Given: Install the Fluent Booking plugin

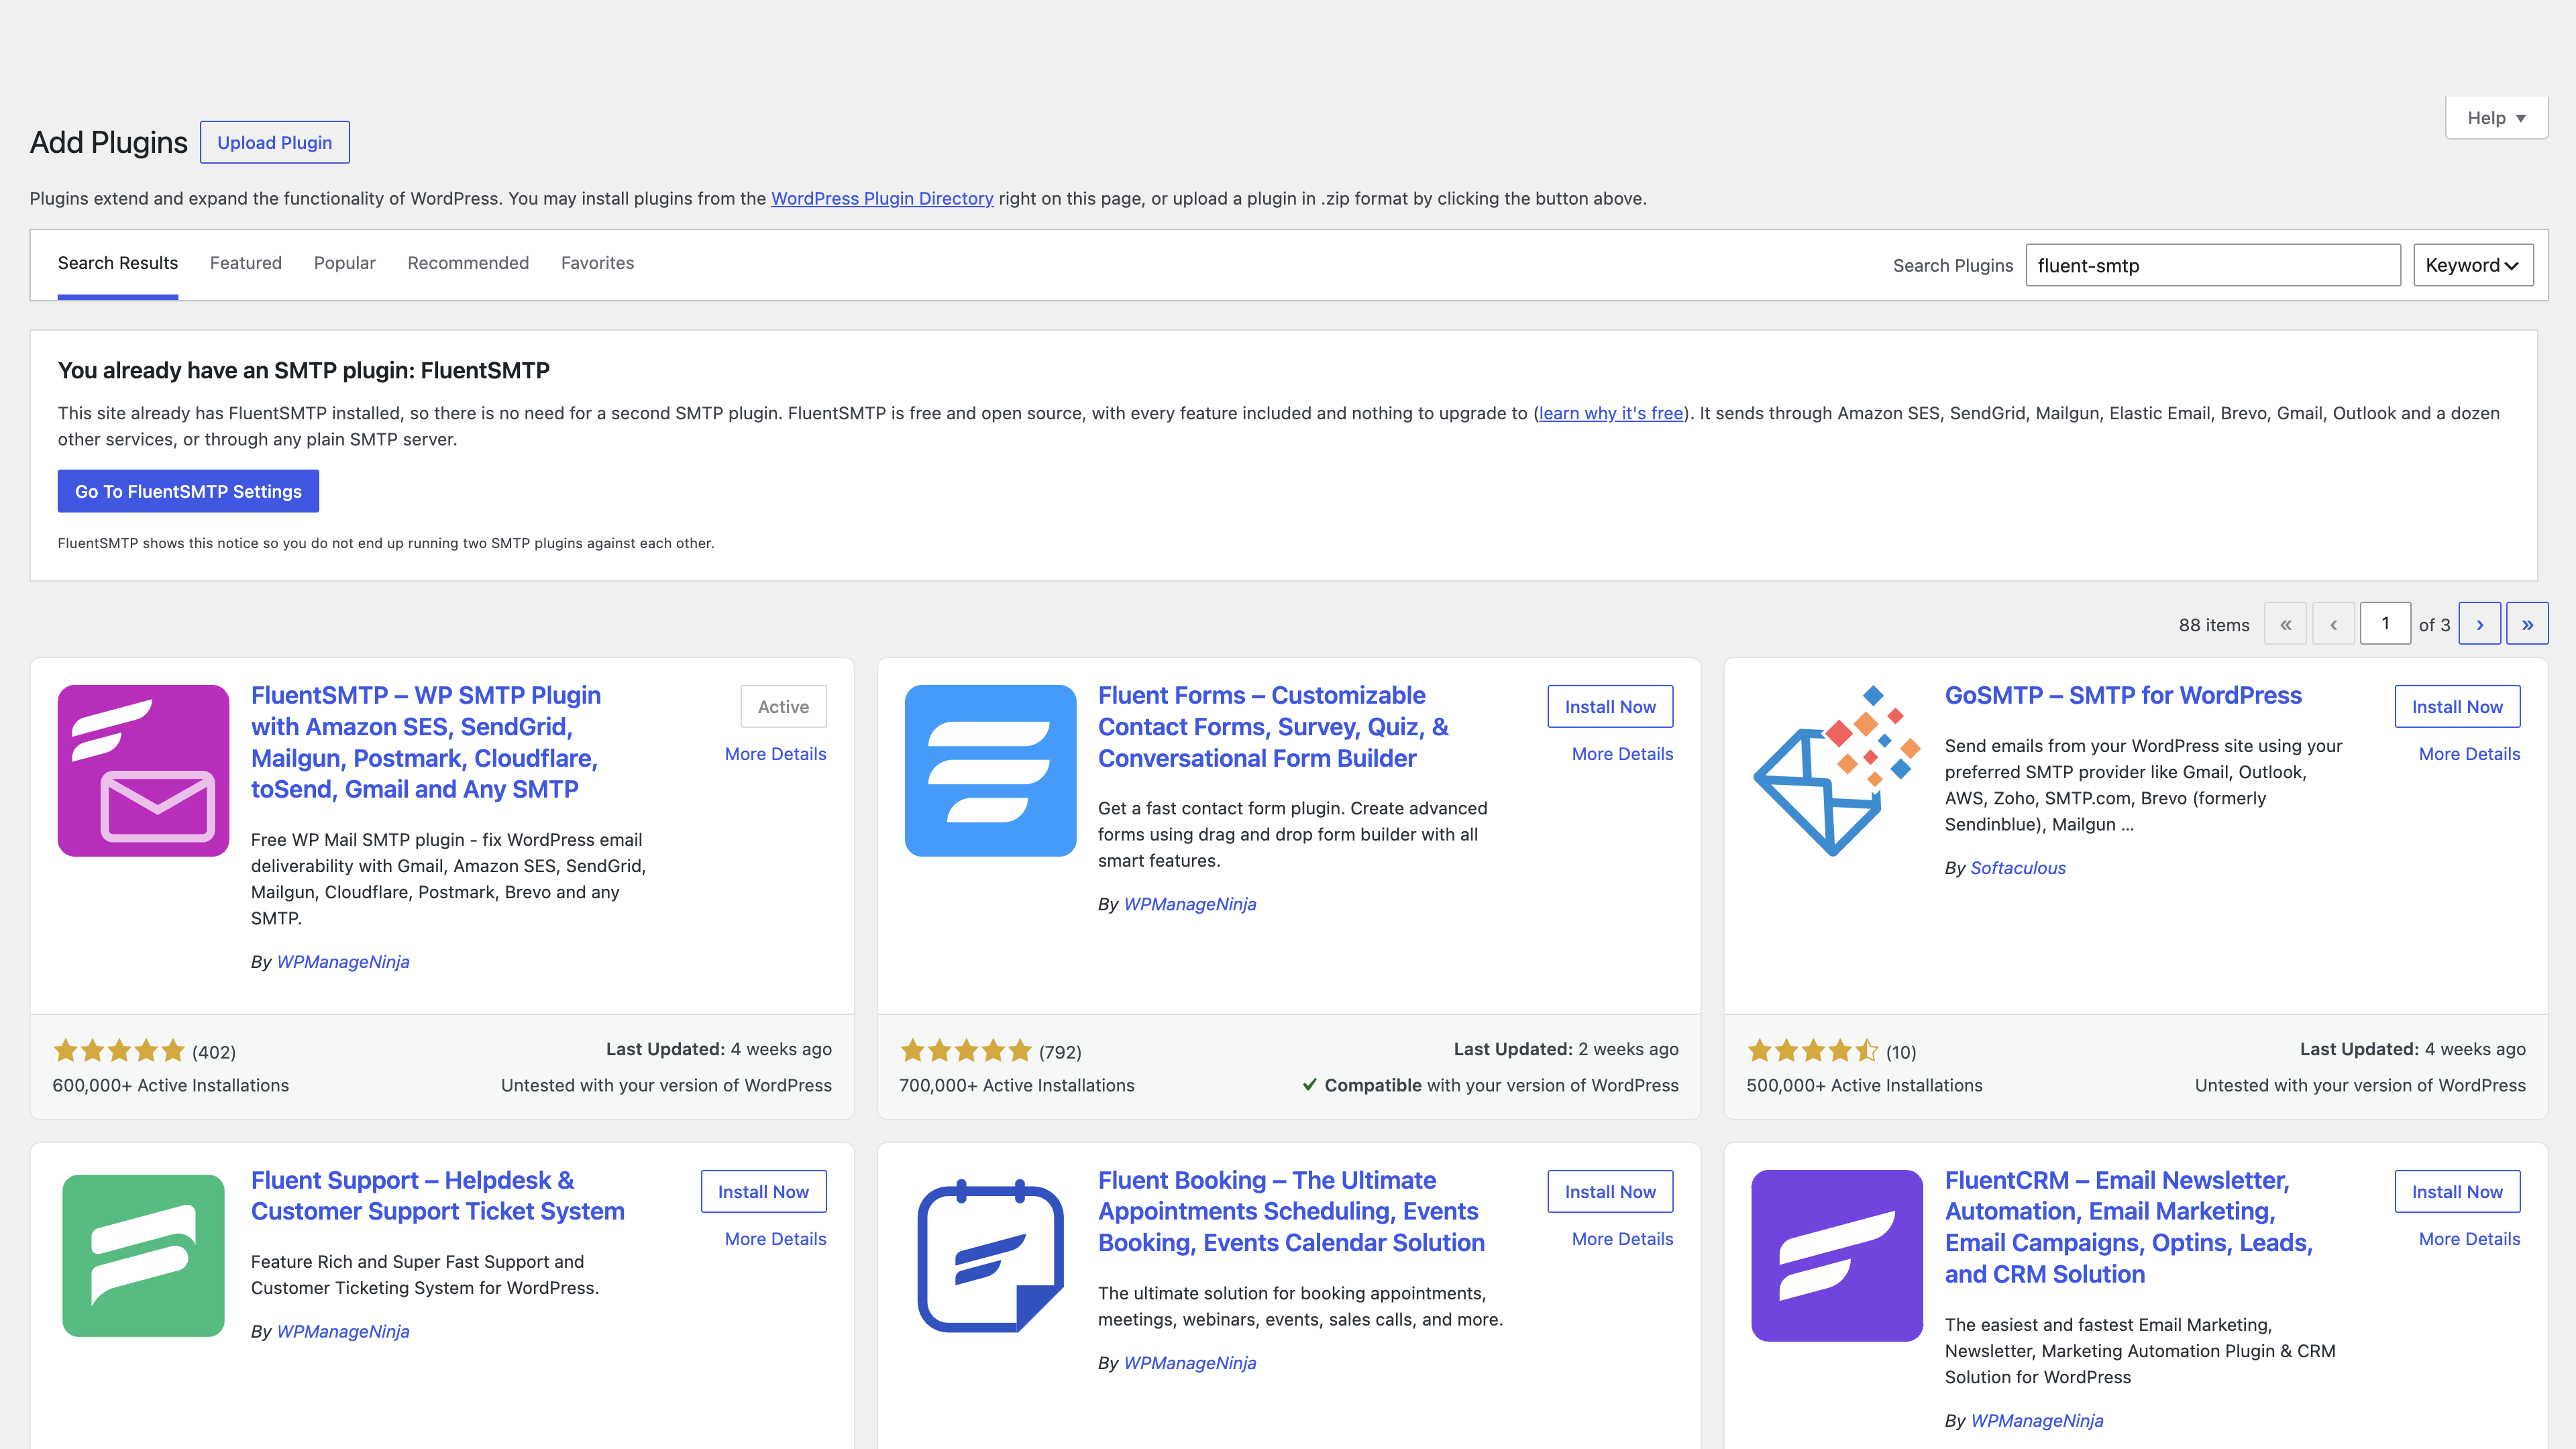Looking at the screenshot, I should tap(1610, 1191).
